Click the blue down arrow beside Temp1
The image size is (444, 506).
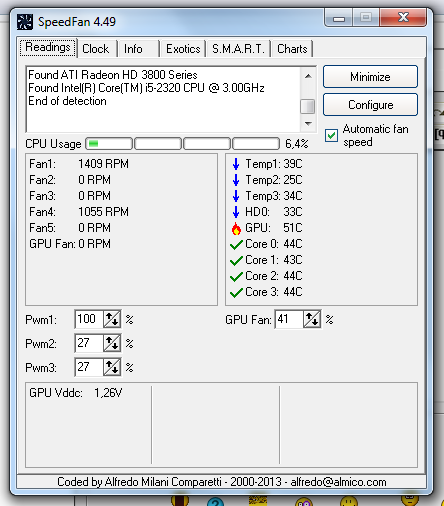point(236,164)
